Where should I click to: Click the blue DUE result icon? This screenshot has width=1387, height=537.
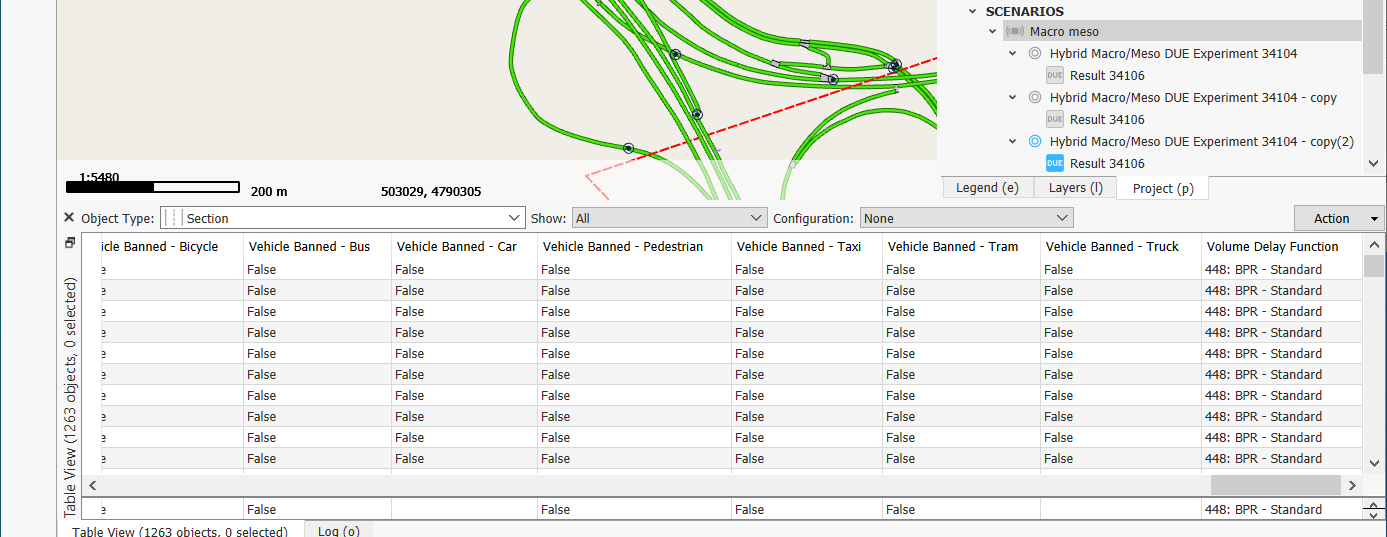coord(1055,163)
